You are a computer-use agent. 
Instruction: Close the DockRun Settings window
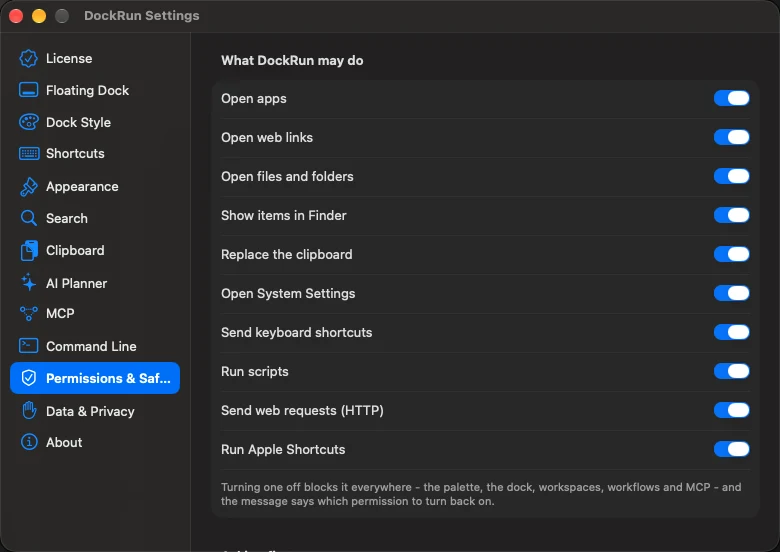[x=16, y=16]
